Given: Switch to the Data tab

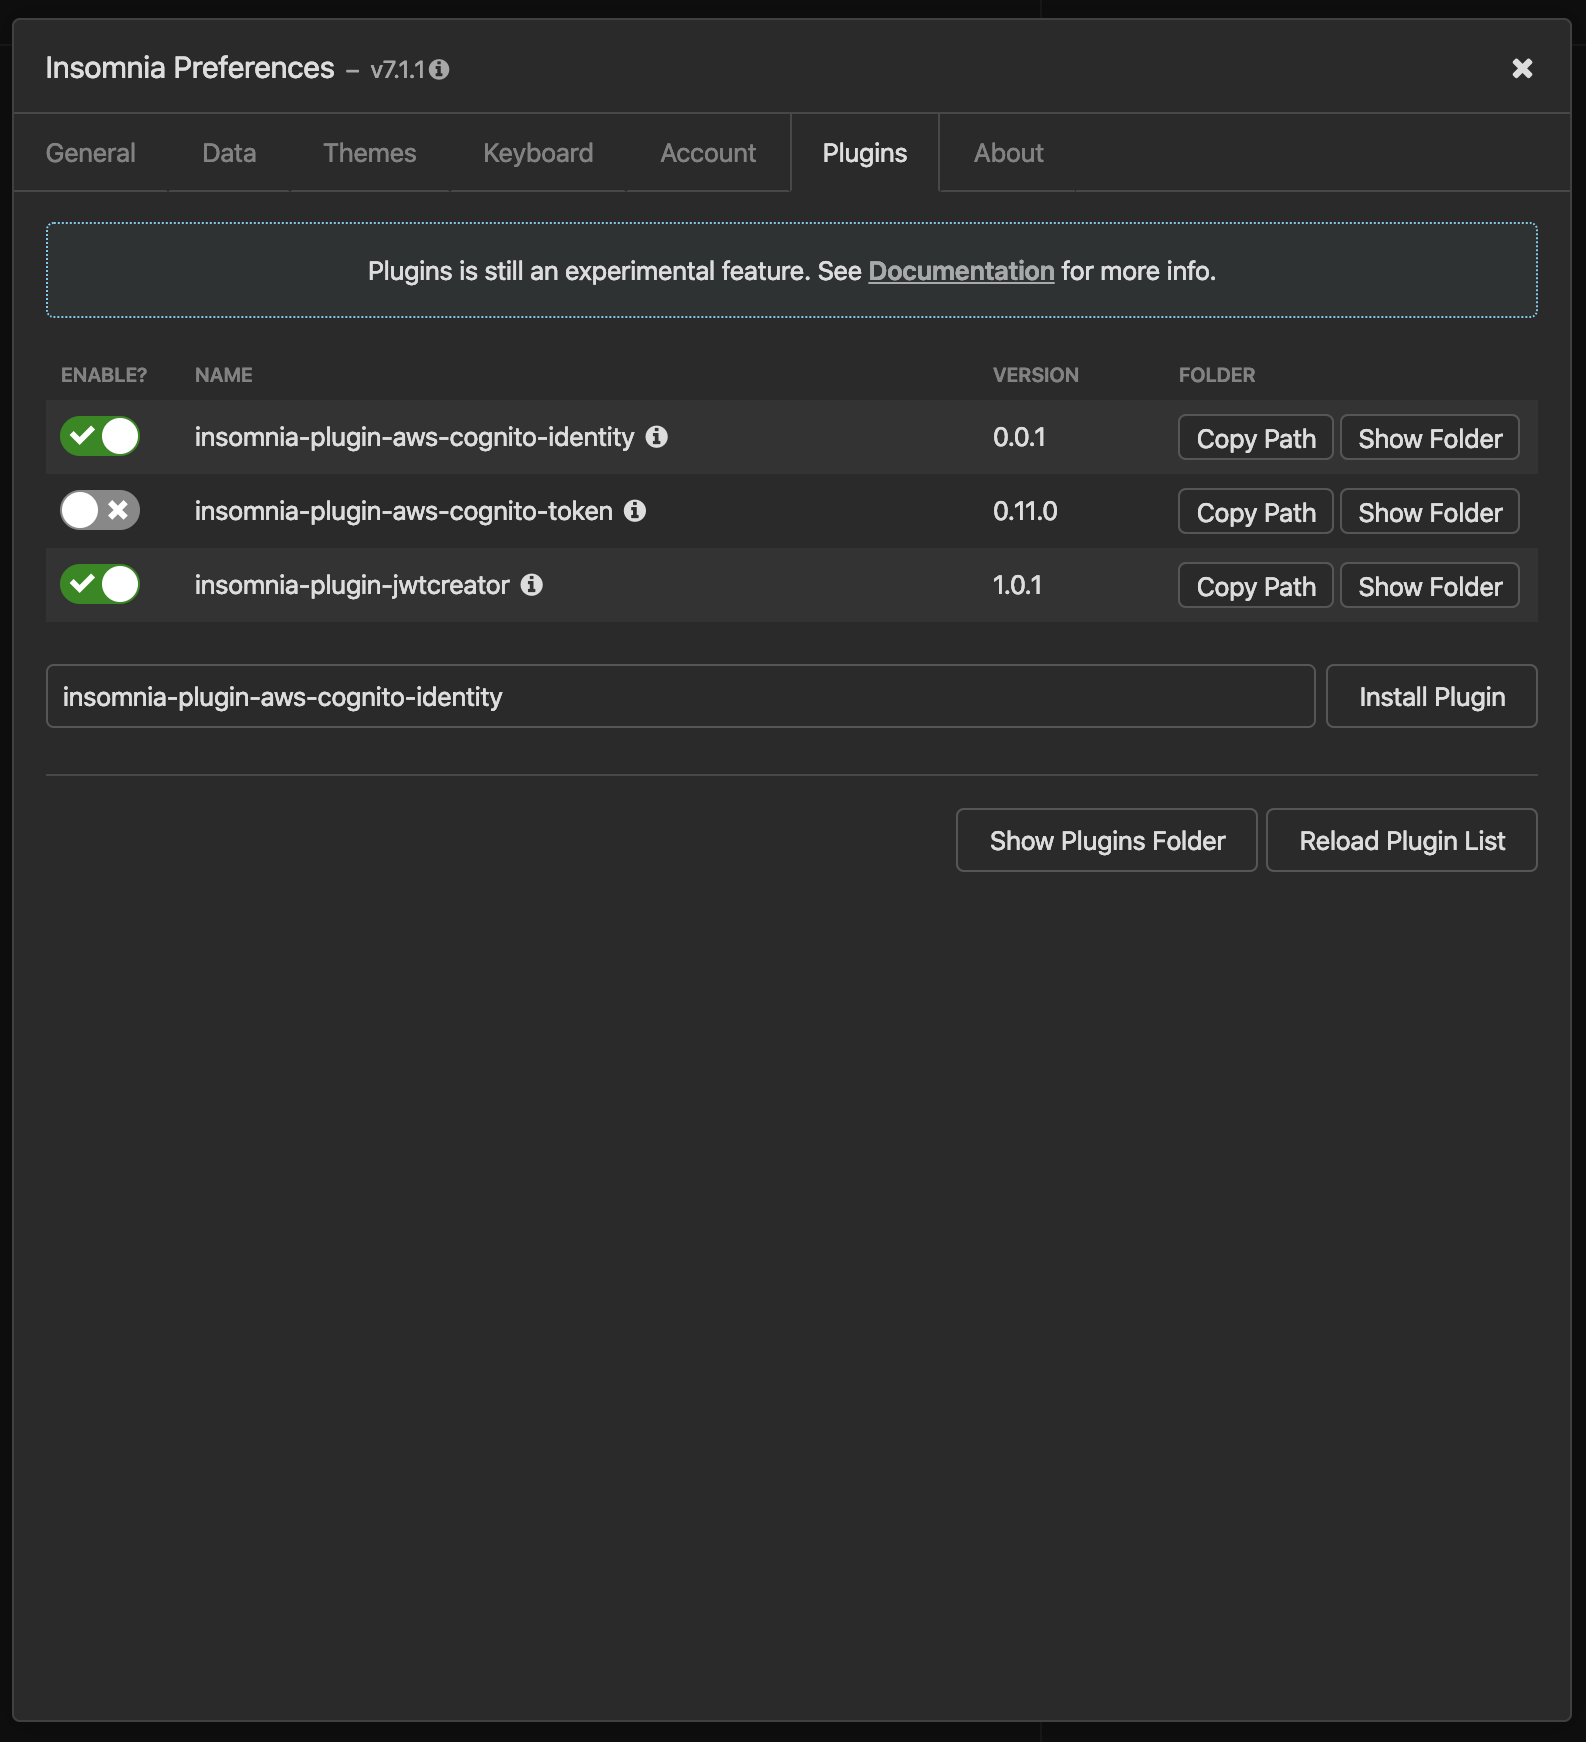Looking at the screenshot, I should click(x=229, y=153).
